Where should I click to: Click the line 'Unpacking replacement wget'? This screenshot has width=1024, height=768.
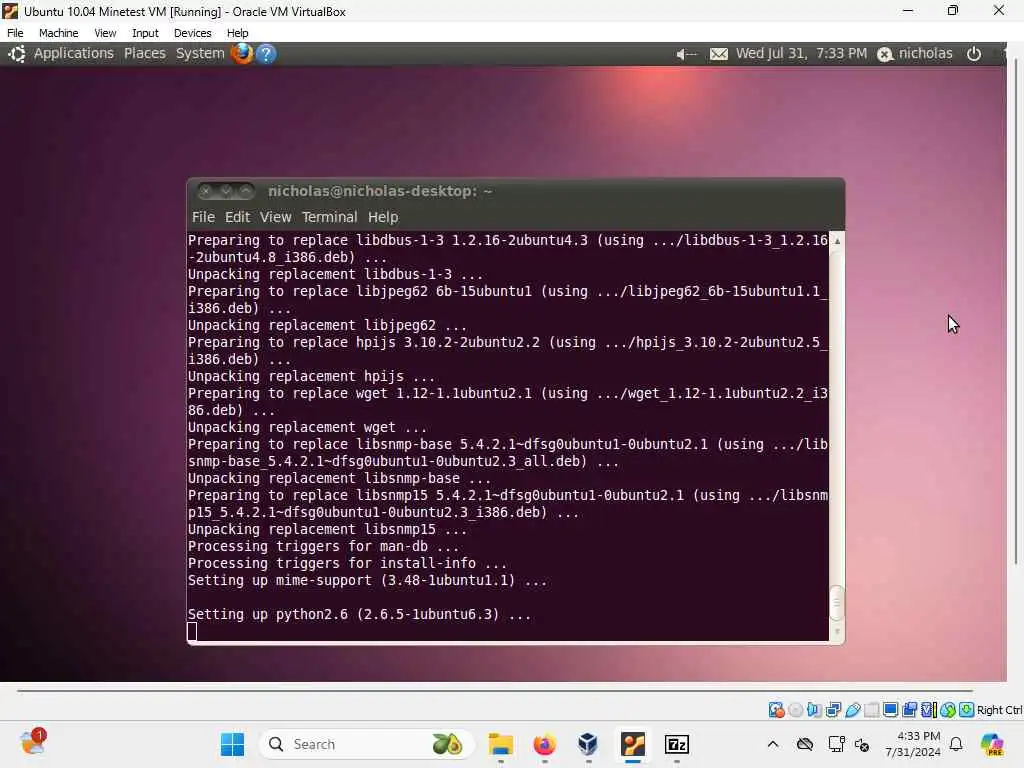307,428
